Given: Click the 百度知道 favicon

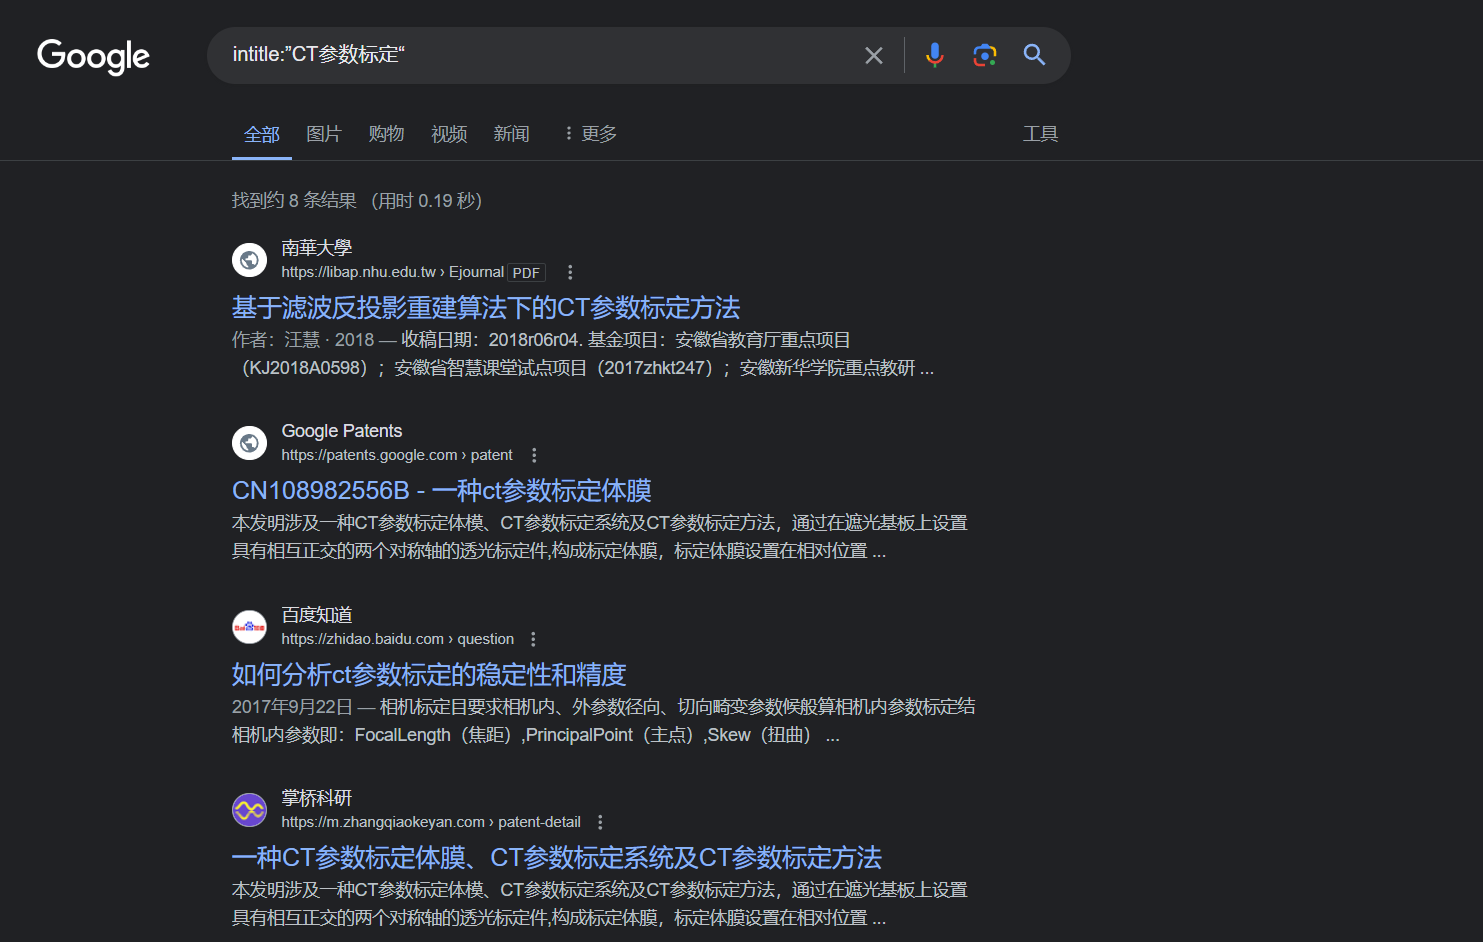Looking at the screenshot, I should pos(249,627).
